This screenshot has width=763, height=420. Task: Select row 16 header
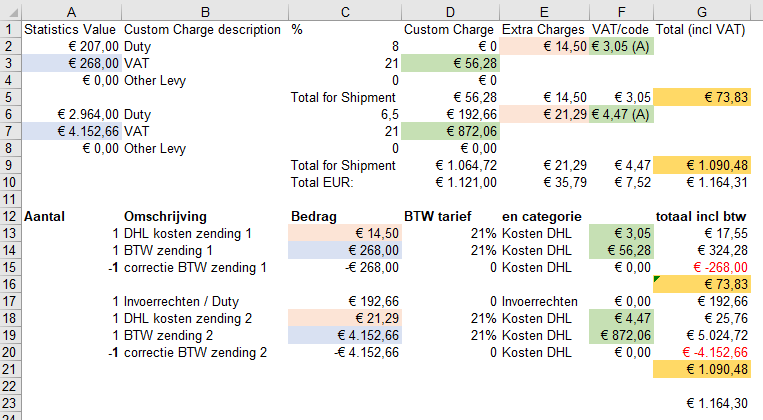click(11, 284)
